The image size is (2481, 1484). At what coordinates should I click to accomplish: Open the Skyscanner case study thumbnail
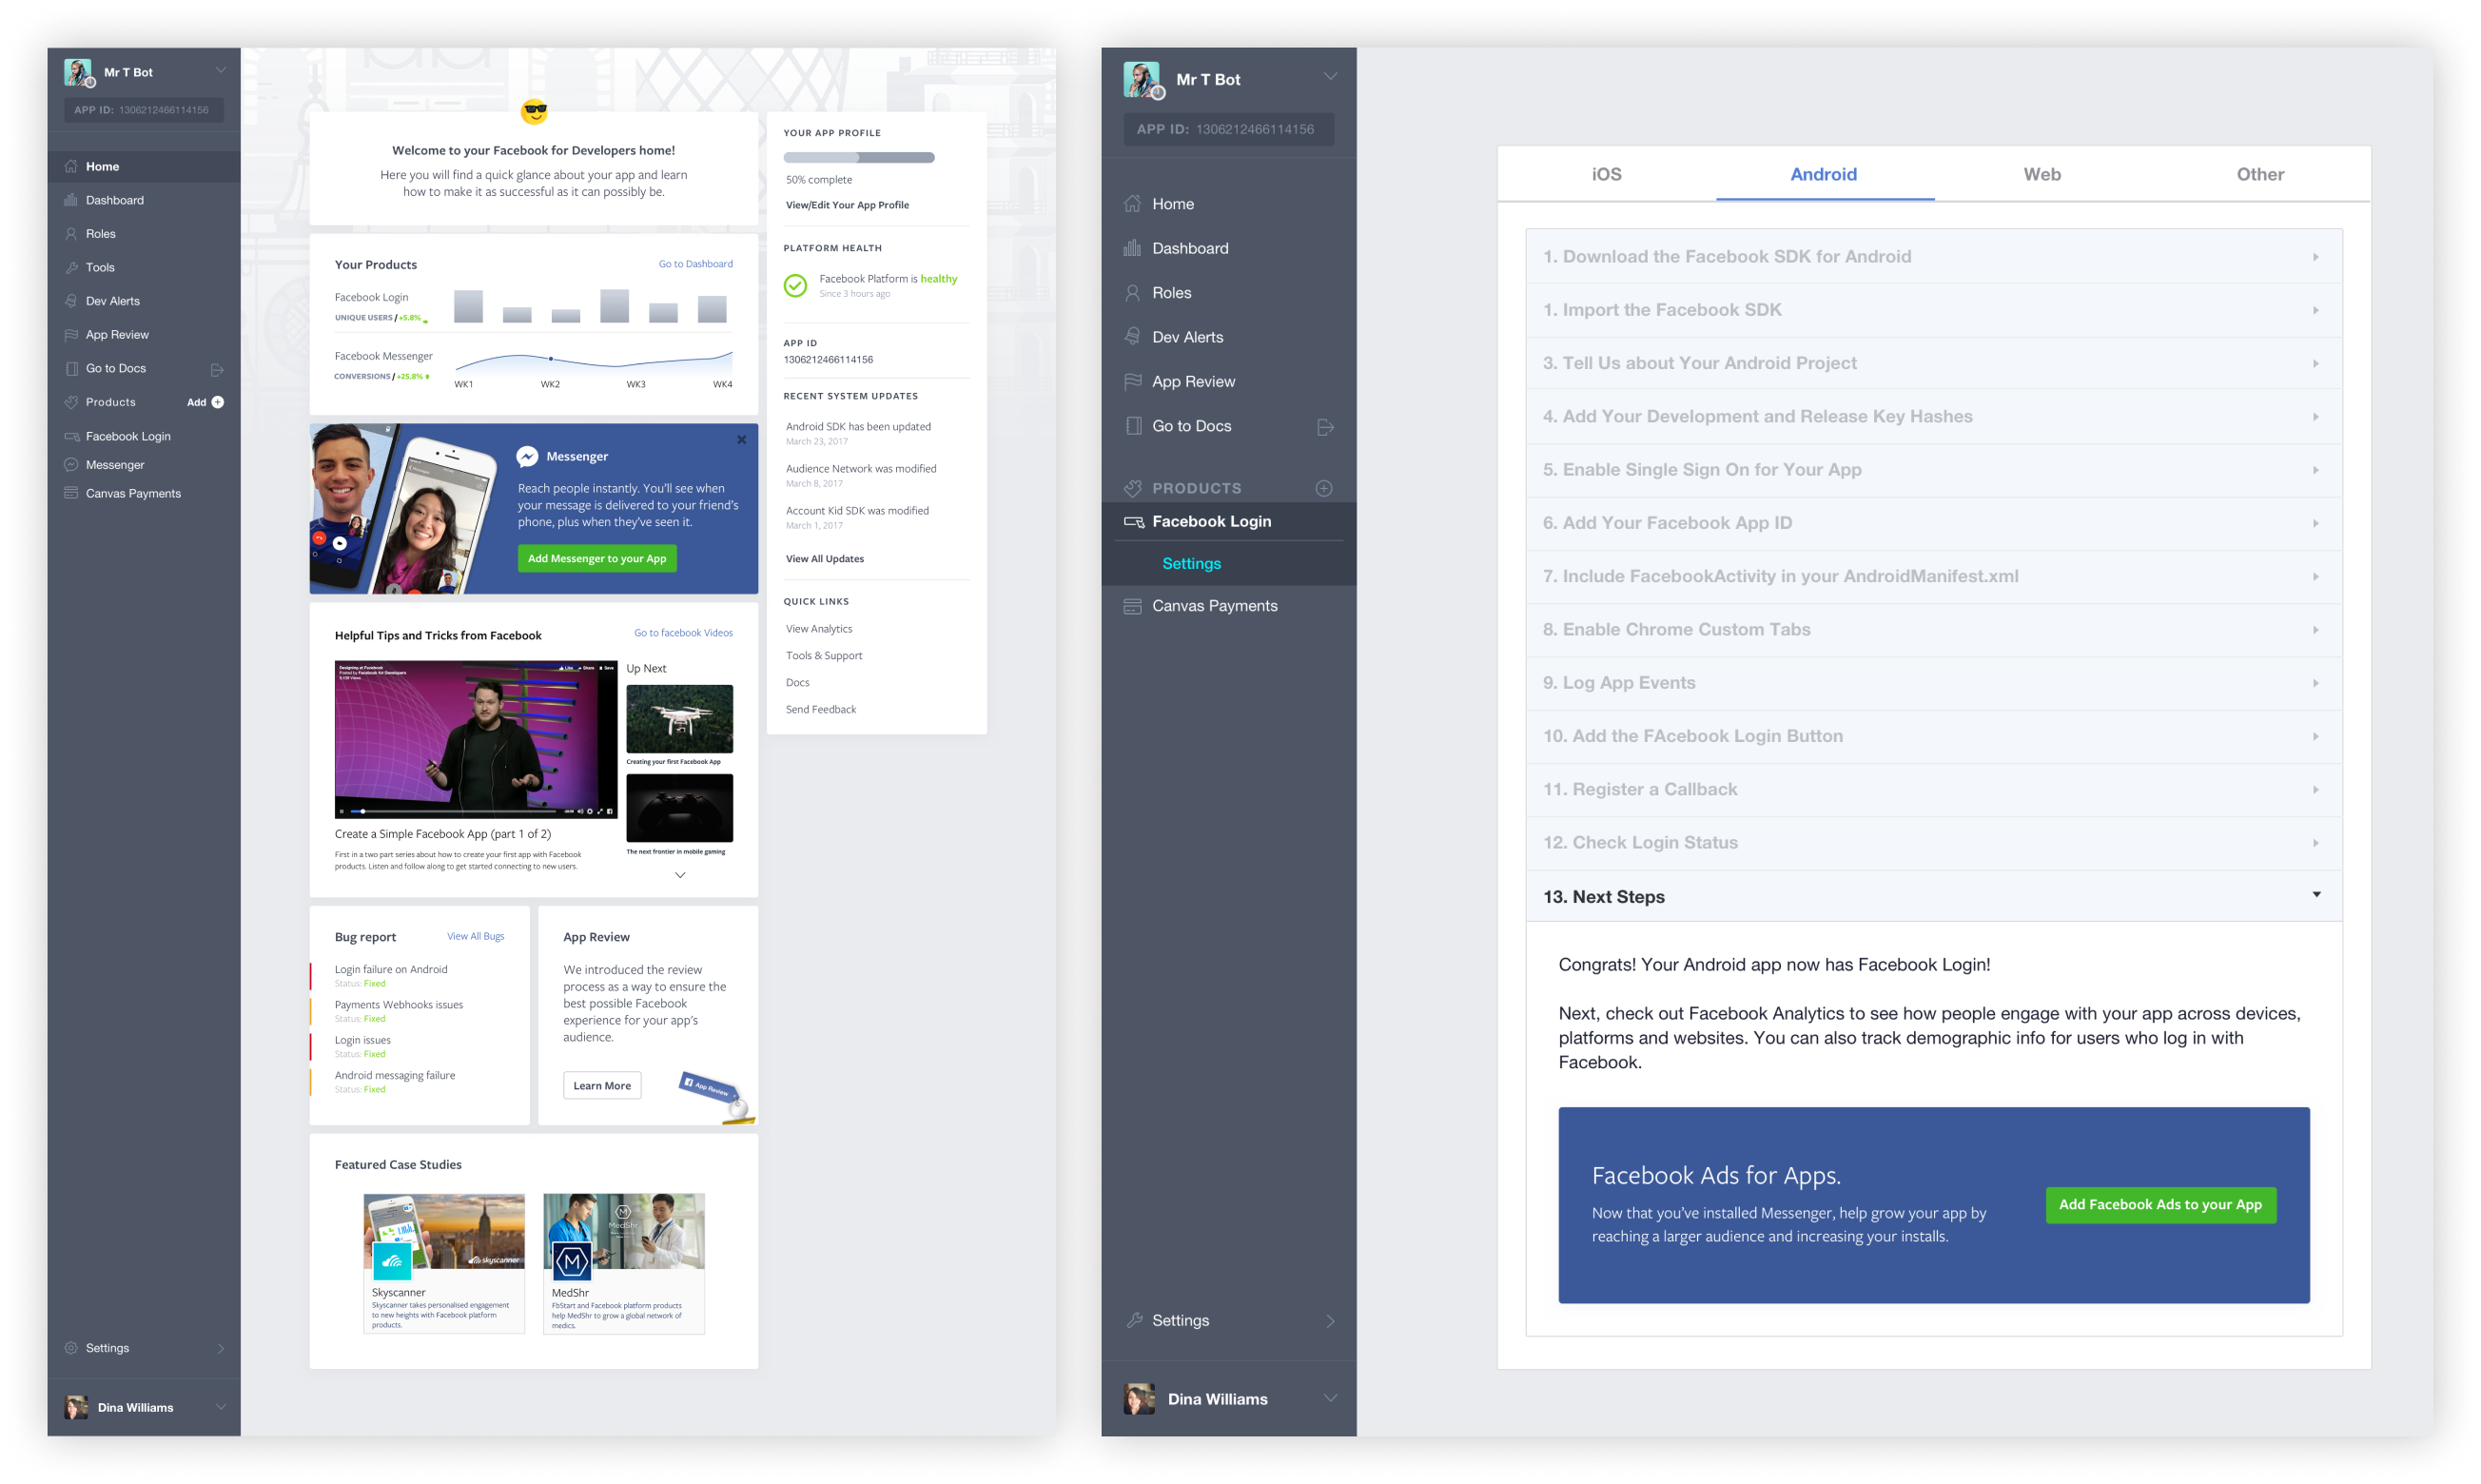point(444,1231)
